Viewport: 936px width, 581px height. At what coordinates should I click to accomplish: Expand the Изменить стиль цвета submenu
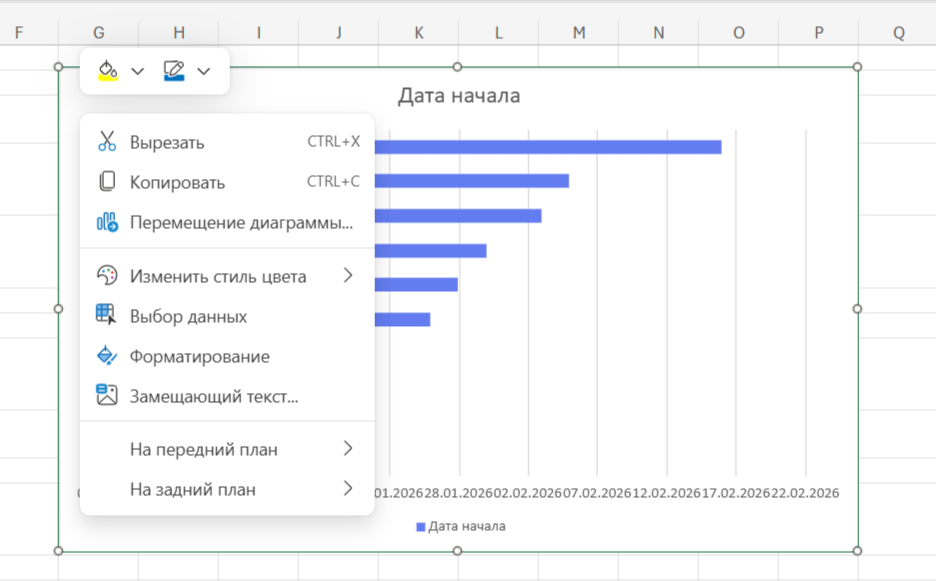tap(348, 278)
